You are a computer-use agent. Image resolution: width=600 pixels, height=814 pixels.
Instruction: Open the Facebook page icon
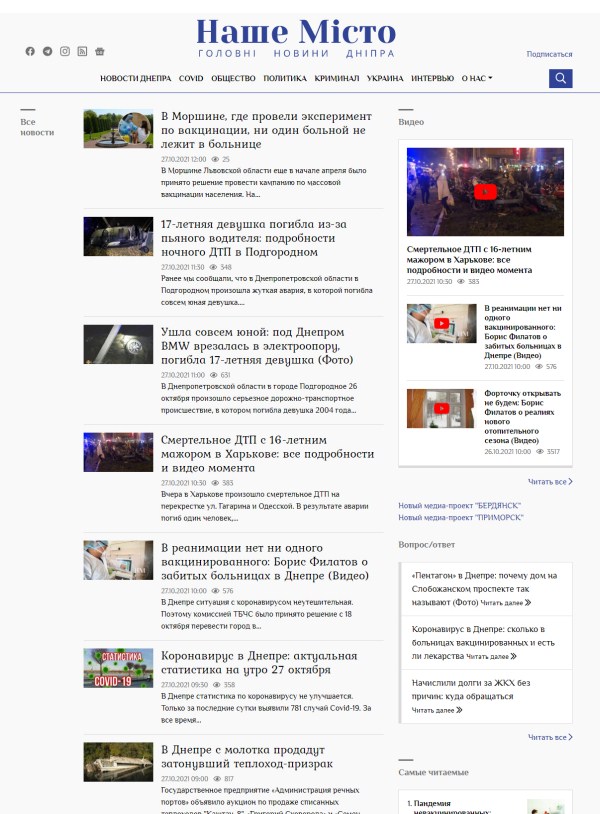(30, 51)
